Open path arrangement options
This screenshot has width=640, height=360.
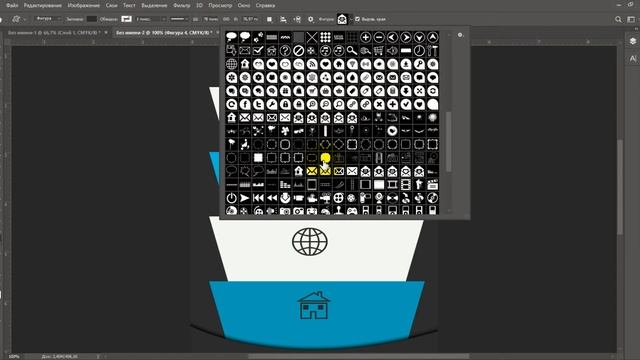point(297,19)
